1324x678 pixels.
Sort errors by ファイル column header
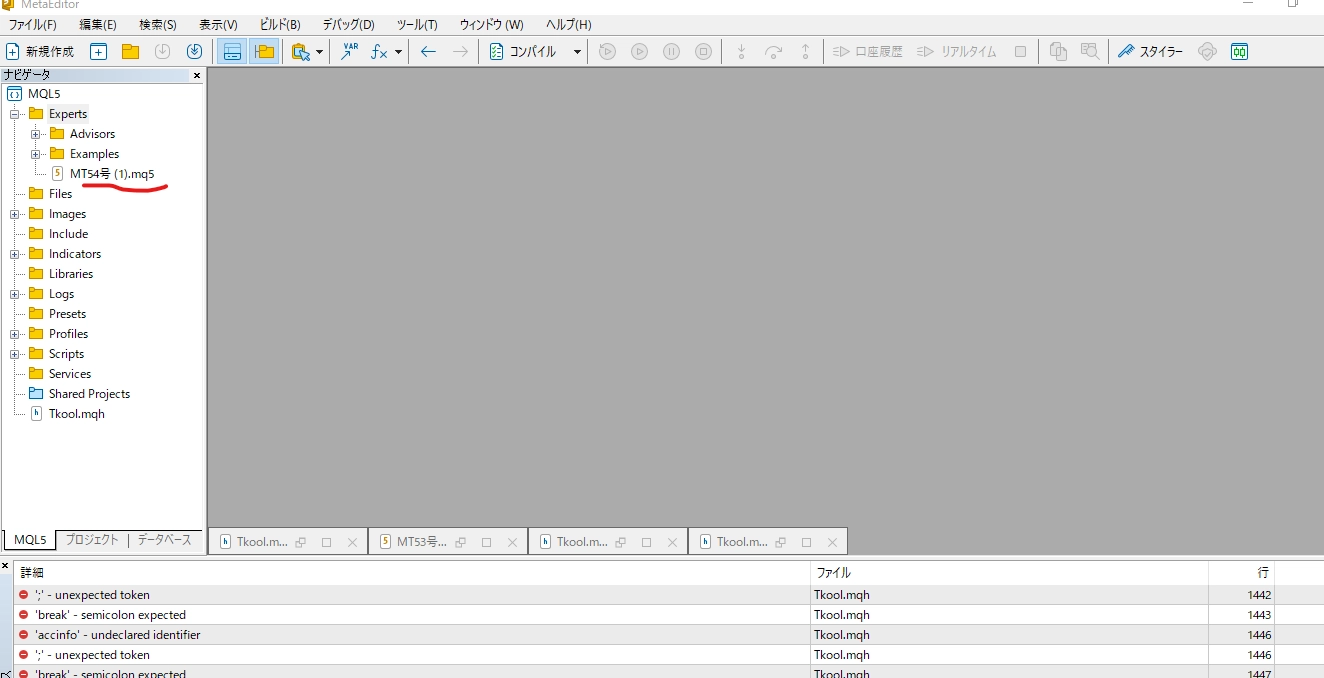tap(1009, 573)
